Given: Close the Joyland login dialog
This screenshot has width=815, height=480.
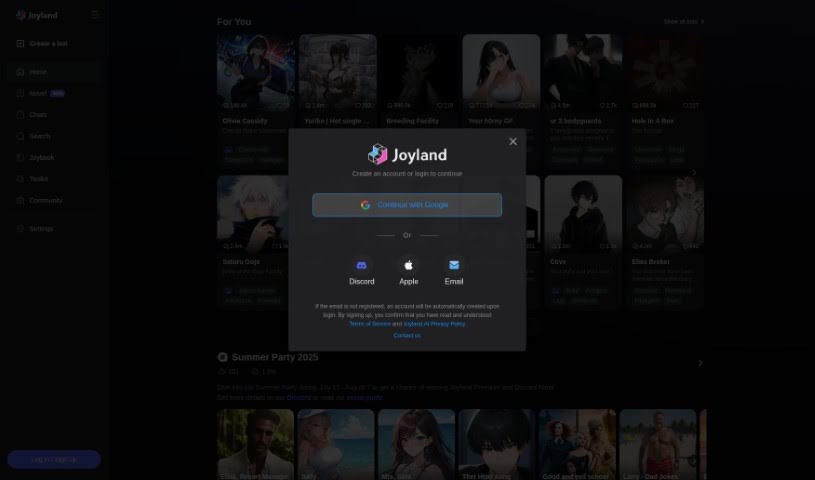Looking at the screenshot, I should pyautogui.click(x=513, y=141).
